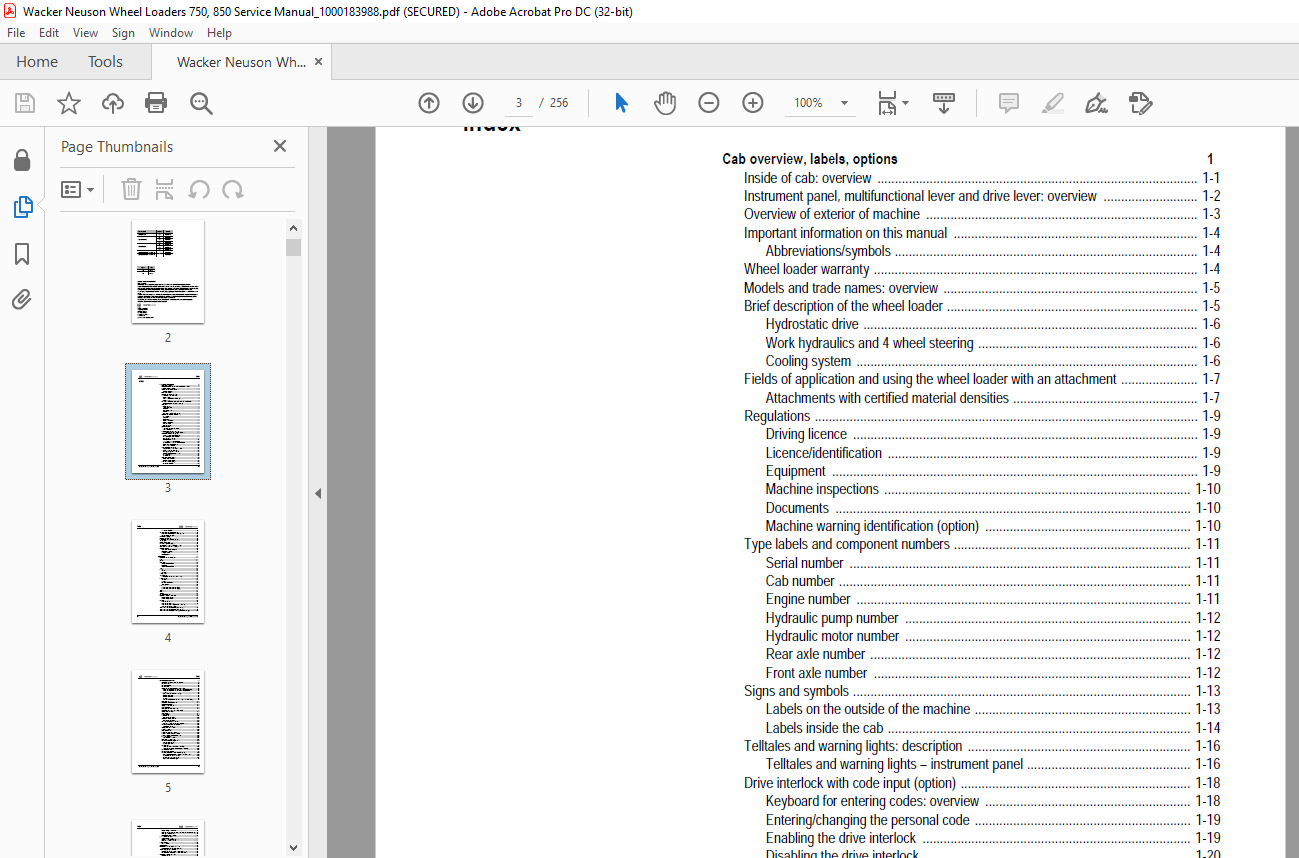The image size is (1299, 858).
Task: Select the page 3 thumbnail
Action: pyautogui.click(x=168, y=422)
